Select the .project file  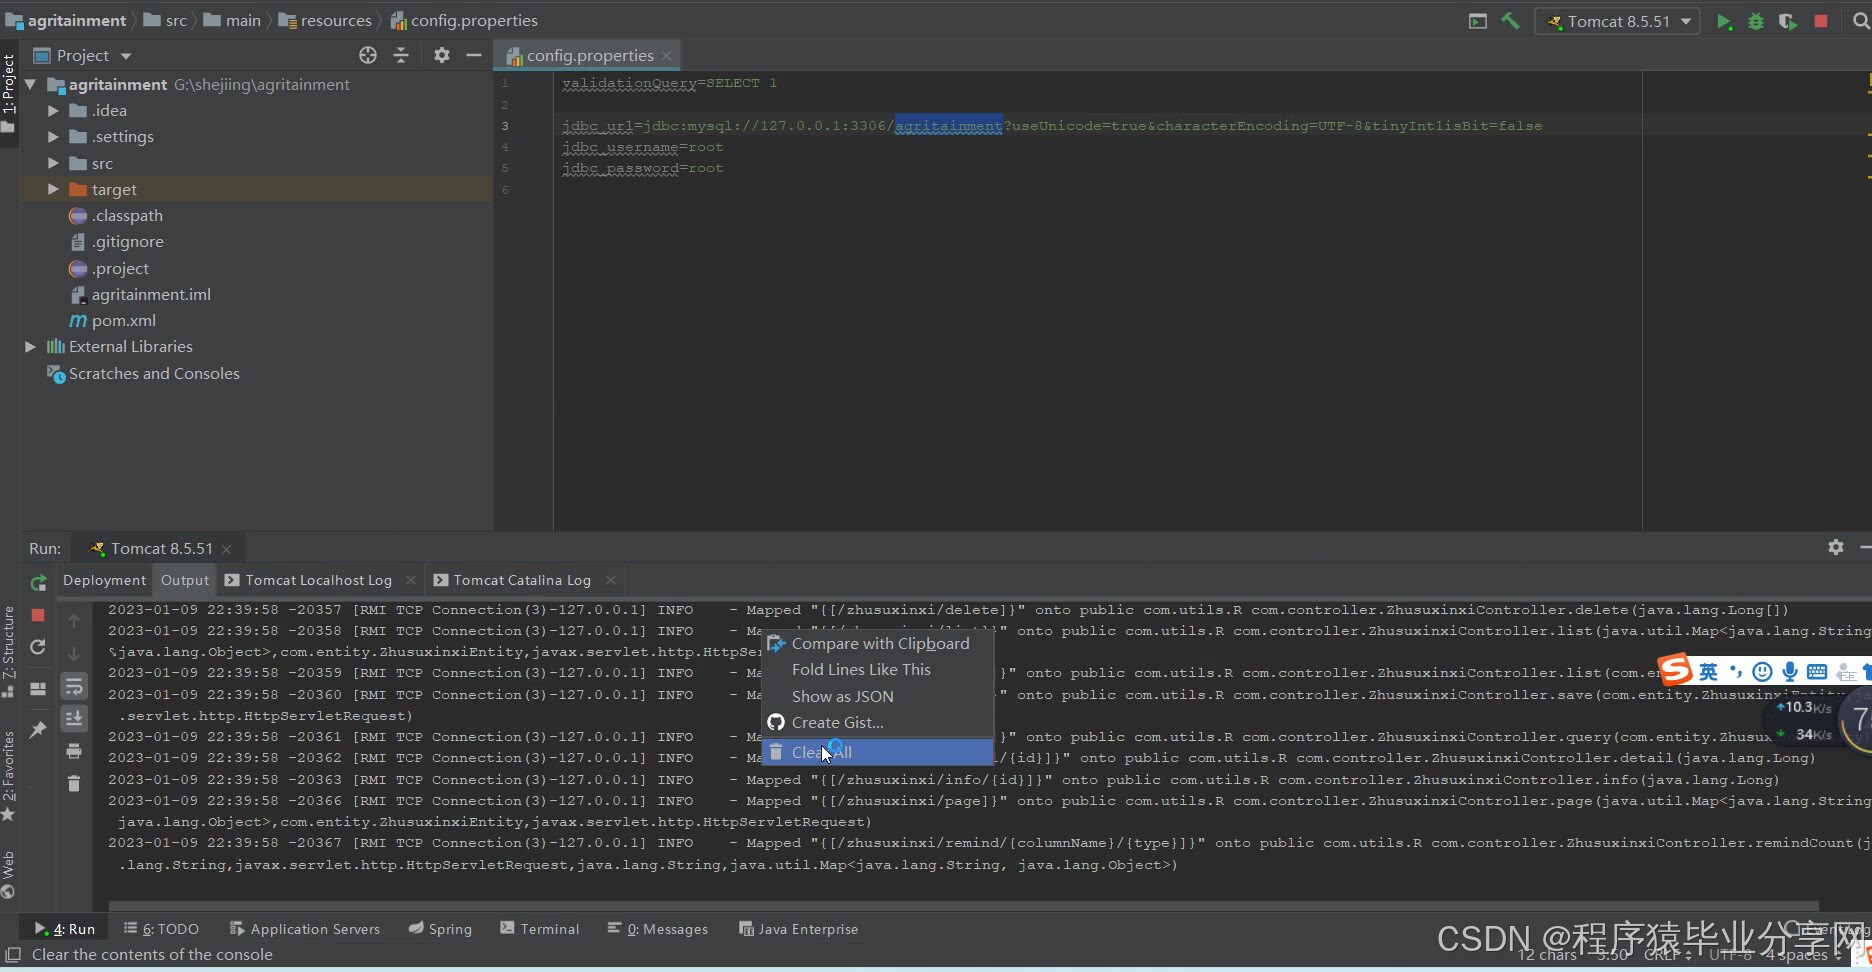click(x=120, y=269)
